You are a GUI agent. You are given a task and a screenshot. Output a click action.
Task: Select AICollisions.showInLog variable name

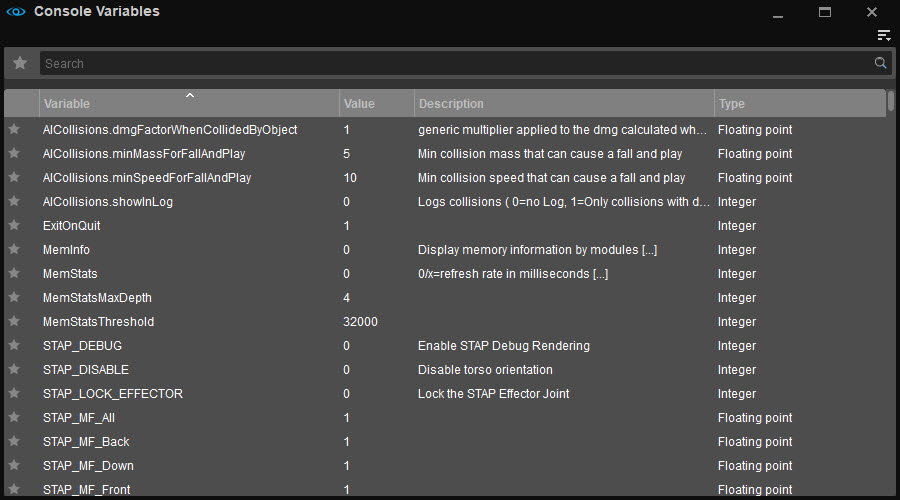pos(108,201)
